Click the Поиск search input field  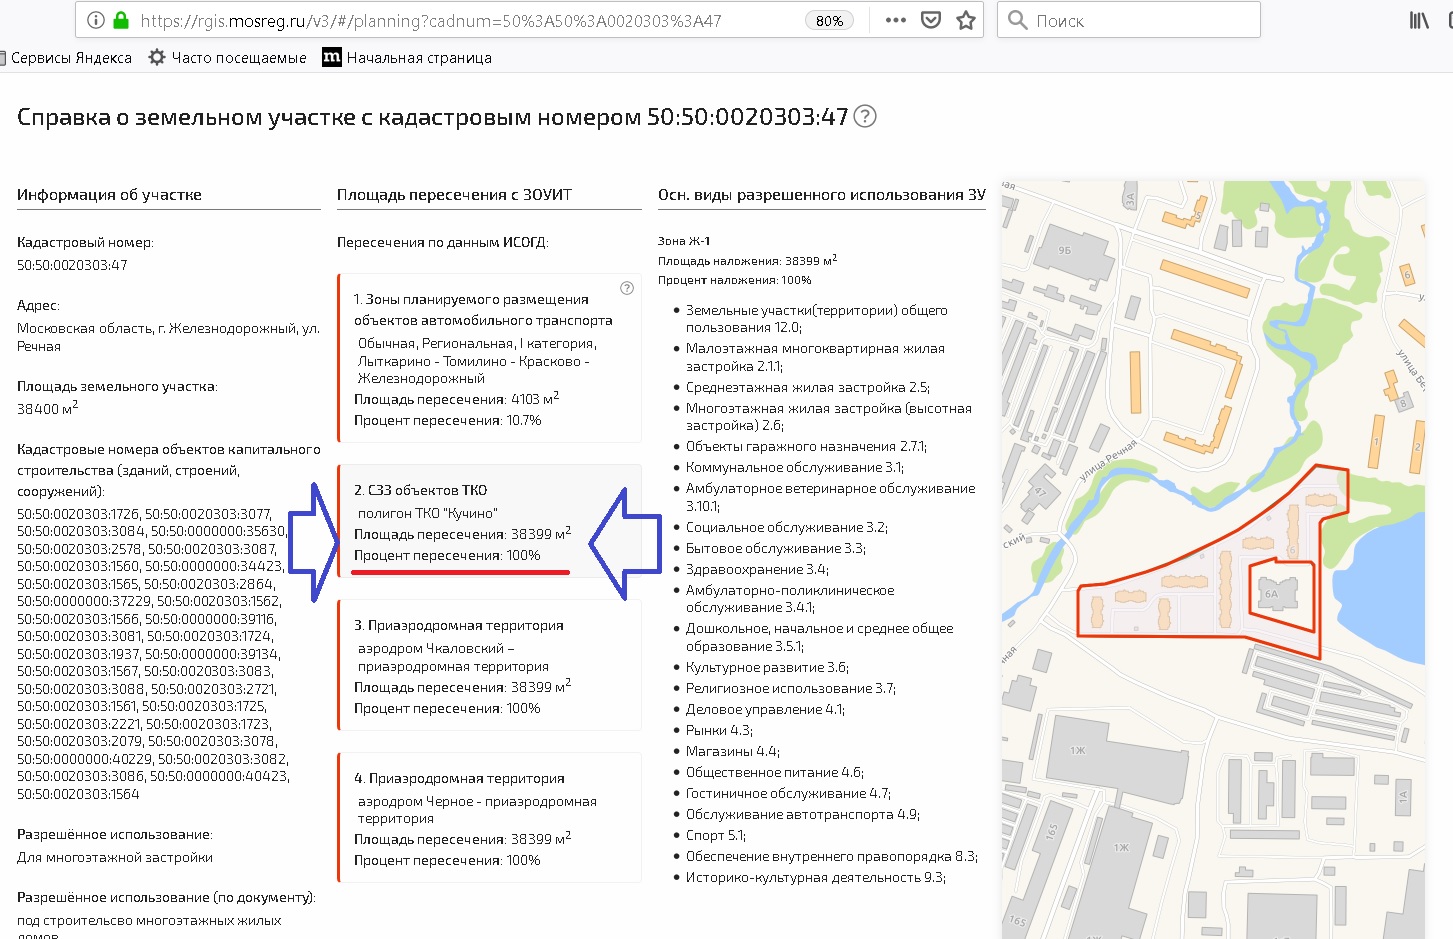click(x=1128, y=20)
